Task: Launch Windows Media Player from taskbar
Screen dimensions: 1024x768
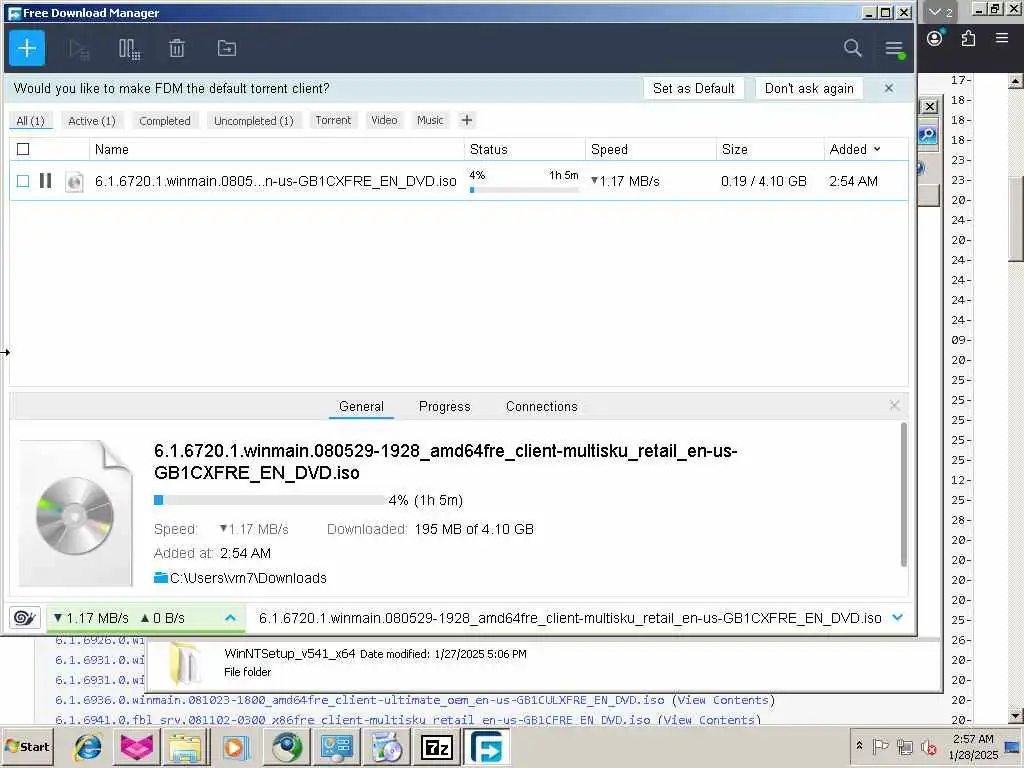Action: pos(236,747)
